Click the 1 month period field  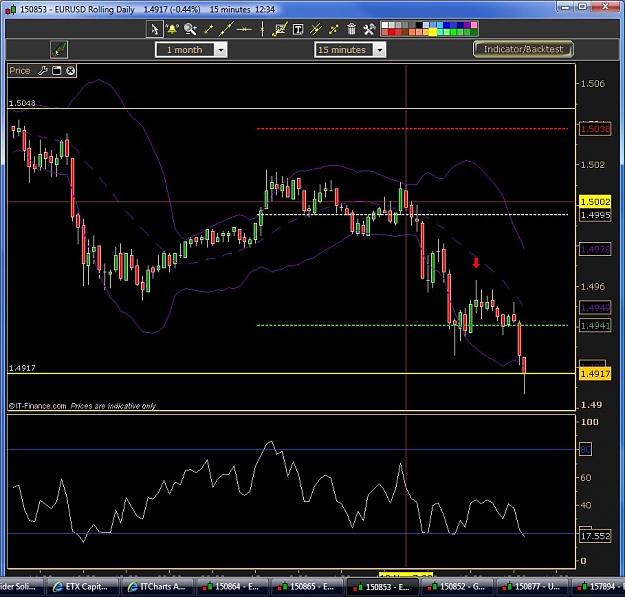point(185,50)
